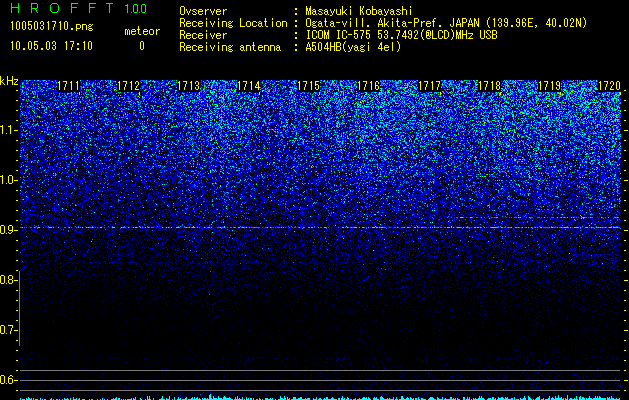Click the 0.9 kHz axis label

coord(8,230)
